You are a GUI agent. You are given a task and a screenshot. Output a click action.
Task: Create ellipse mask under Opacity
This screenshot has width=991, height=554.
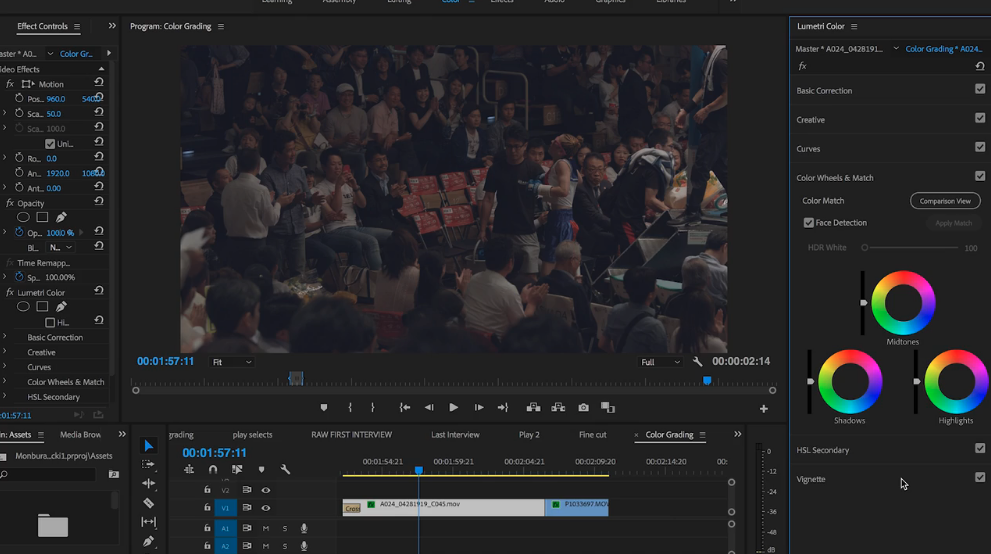tap(23, 217)
